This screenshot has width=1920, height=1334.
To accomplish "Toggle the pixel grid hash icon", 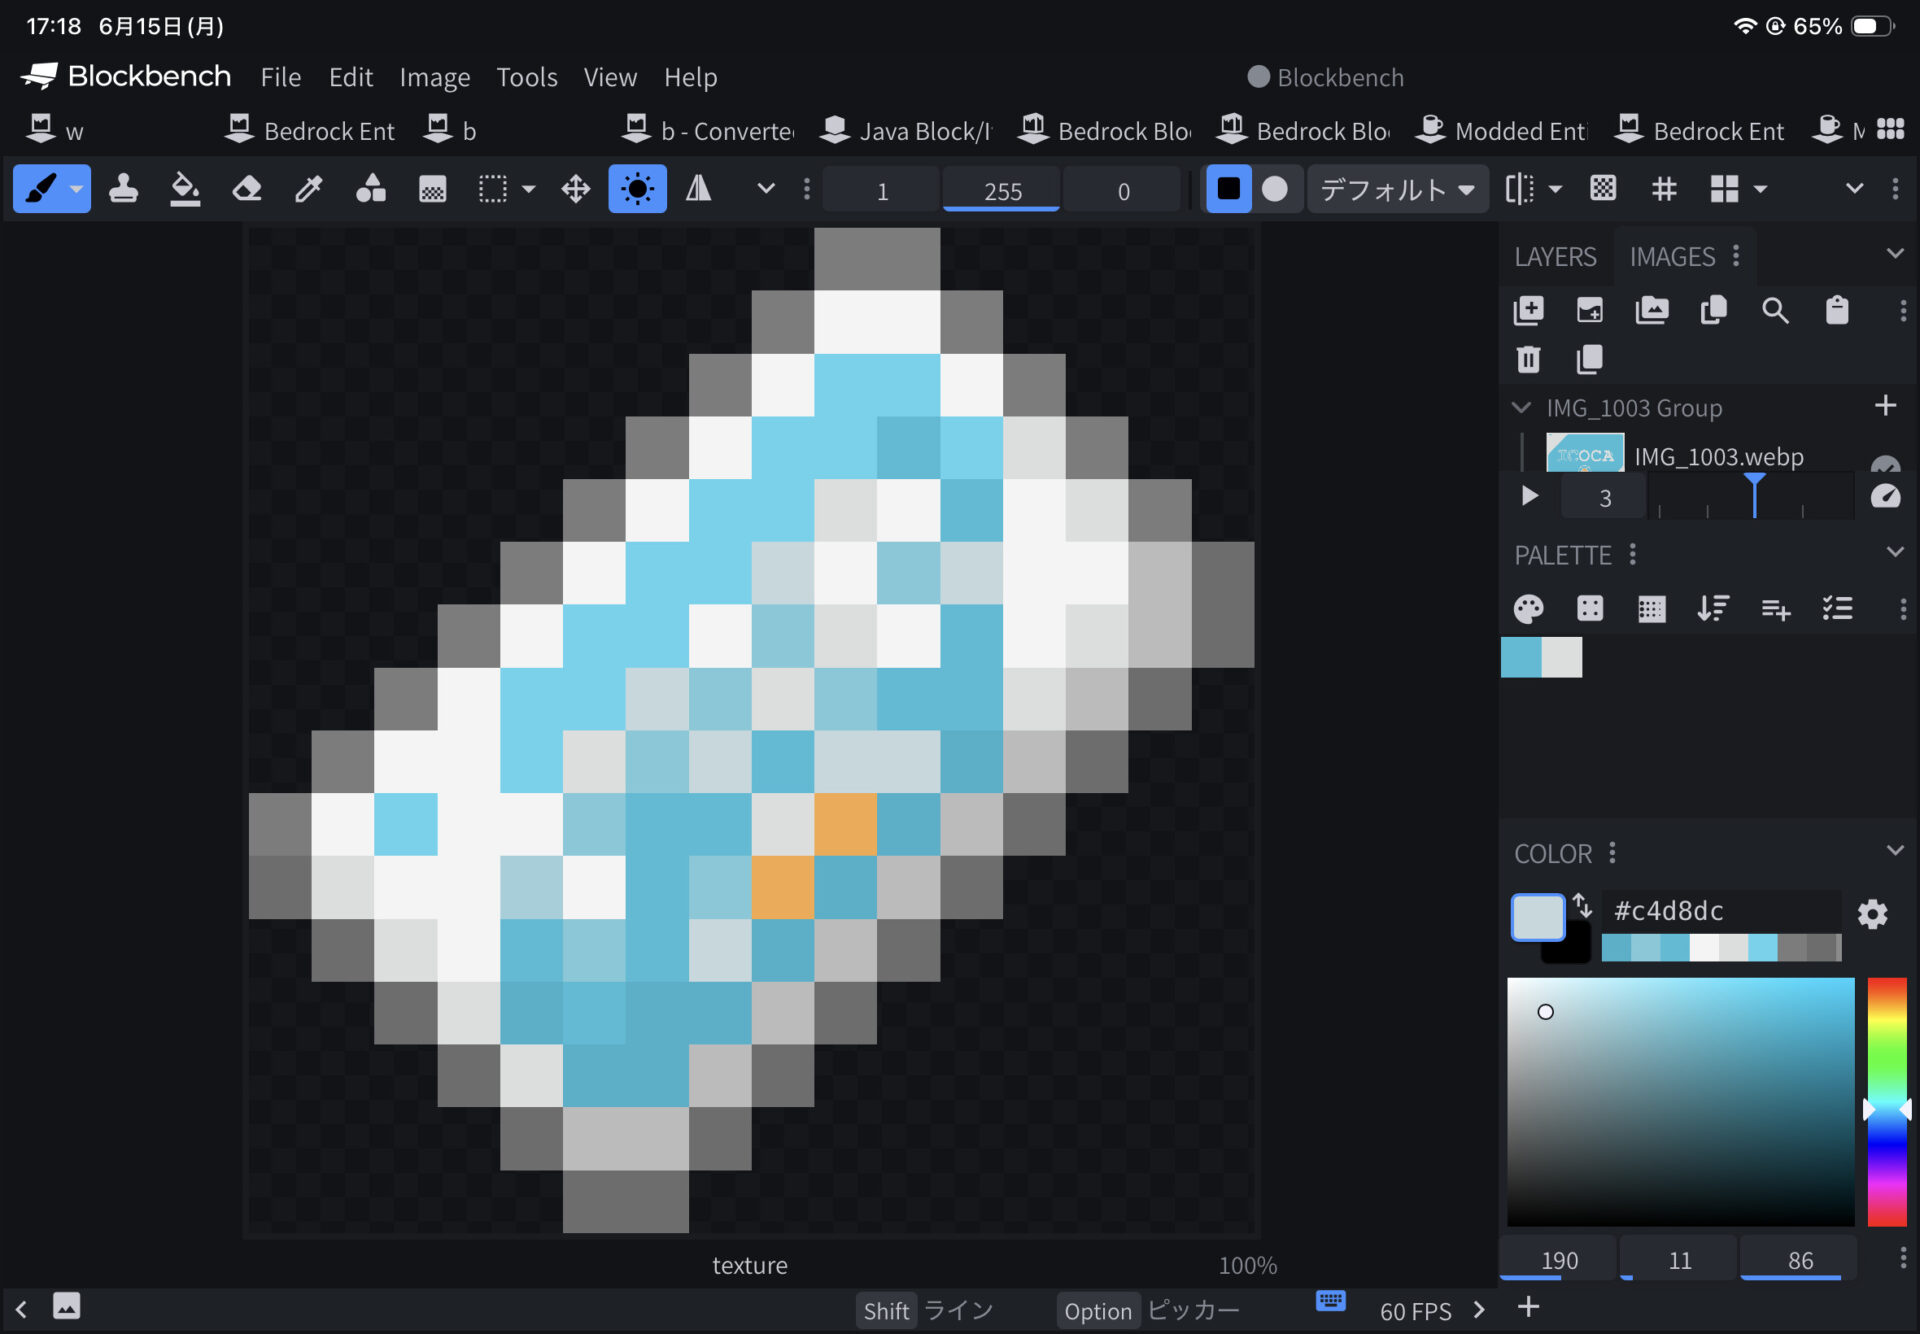I will (x=1664, y=189).
